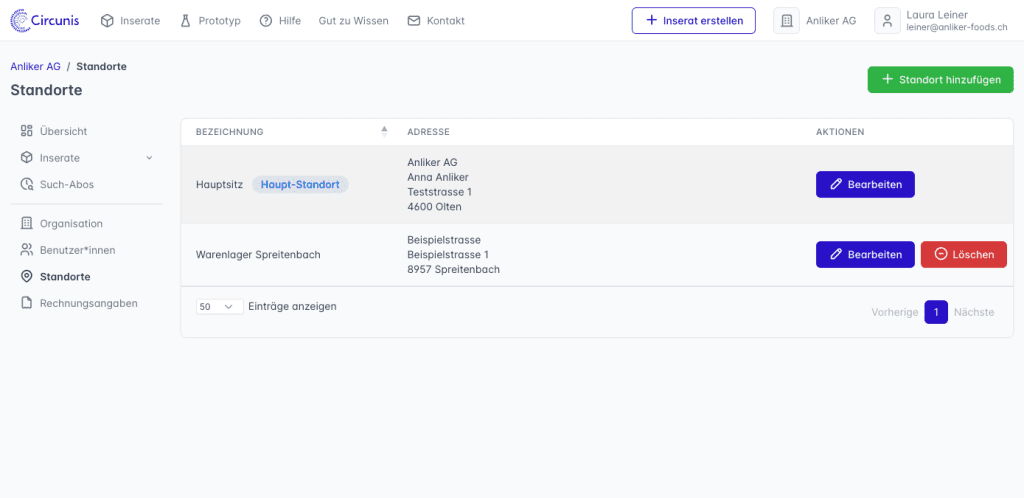This screenshot has height=498, width=1024.
Task: Open Kontakt in the top navigation
Action: 435,21
